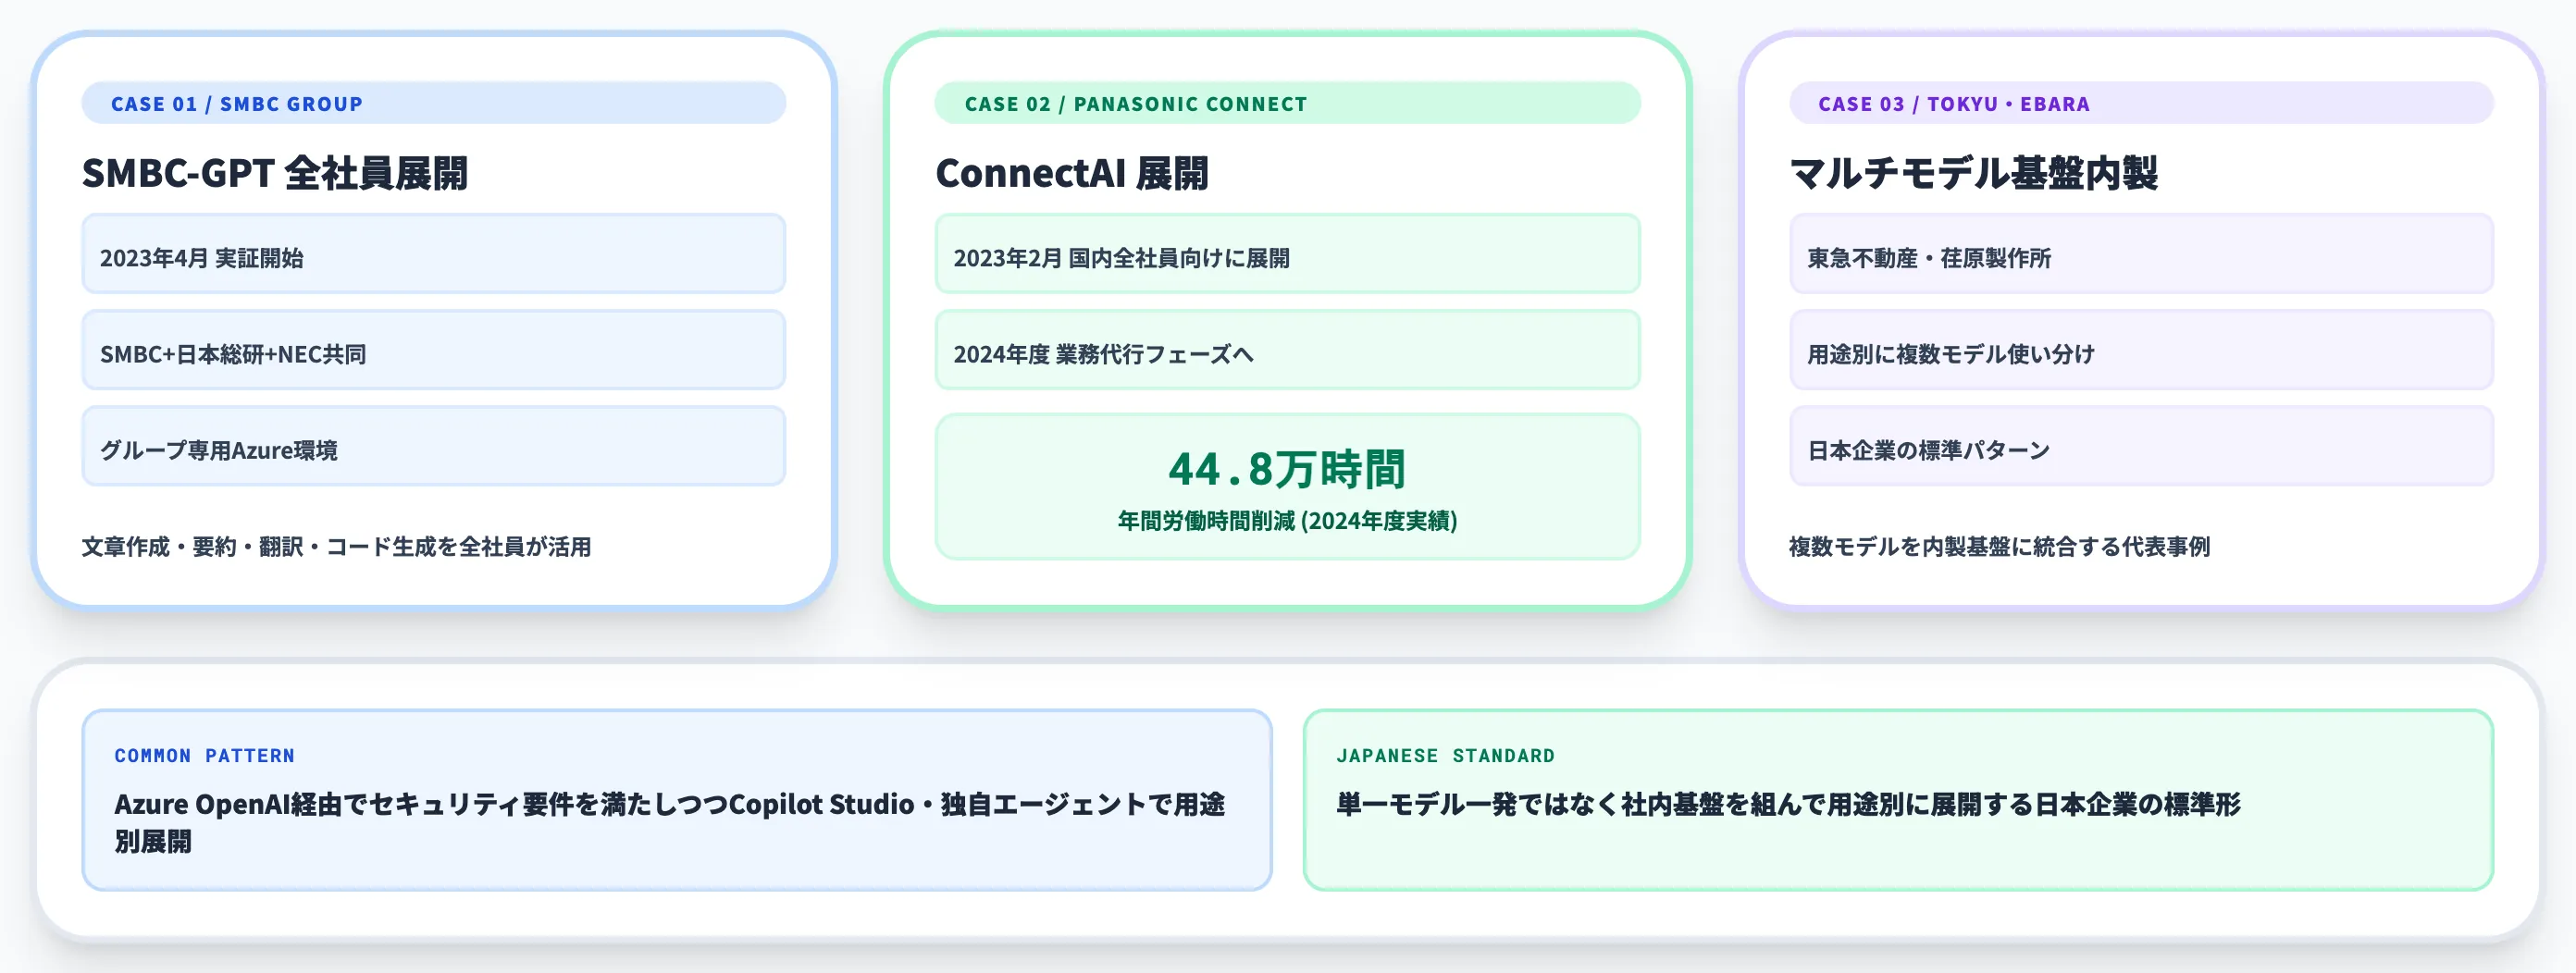Select the 複数モデルを内製基盤に統合する代表事例 text
This screenshot has width=2576, height=973.
click(1999, 547)
